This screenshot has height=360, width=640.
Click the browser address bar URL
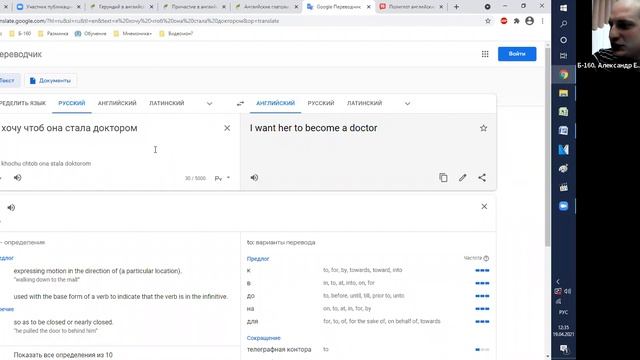pyautogui.click(x=139, y=21)
